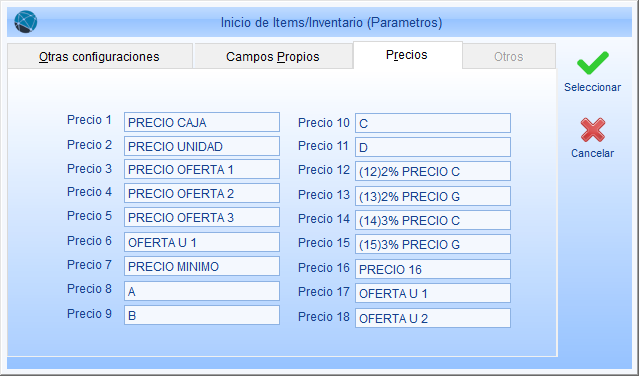Click the globe application logo icon
639x376 pixels.
(26, 22)
